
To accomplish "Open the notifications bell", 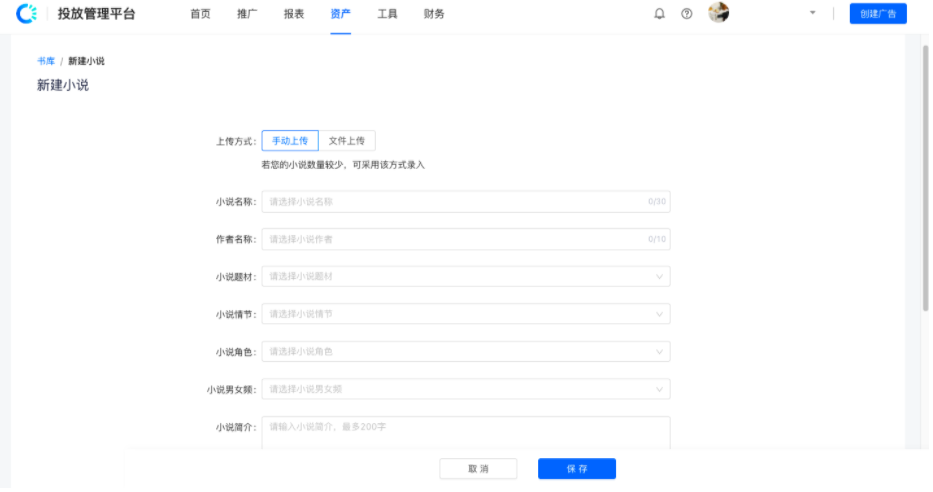I will tap(659, 14).
